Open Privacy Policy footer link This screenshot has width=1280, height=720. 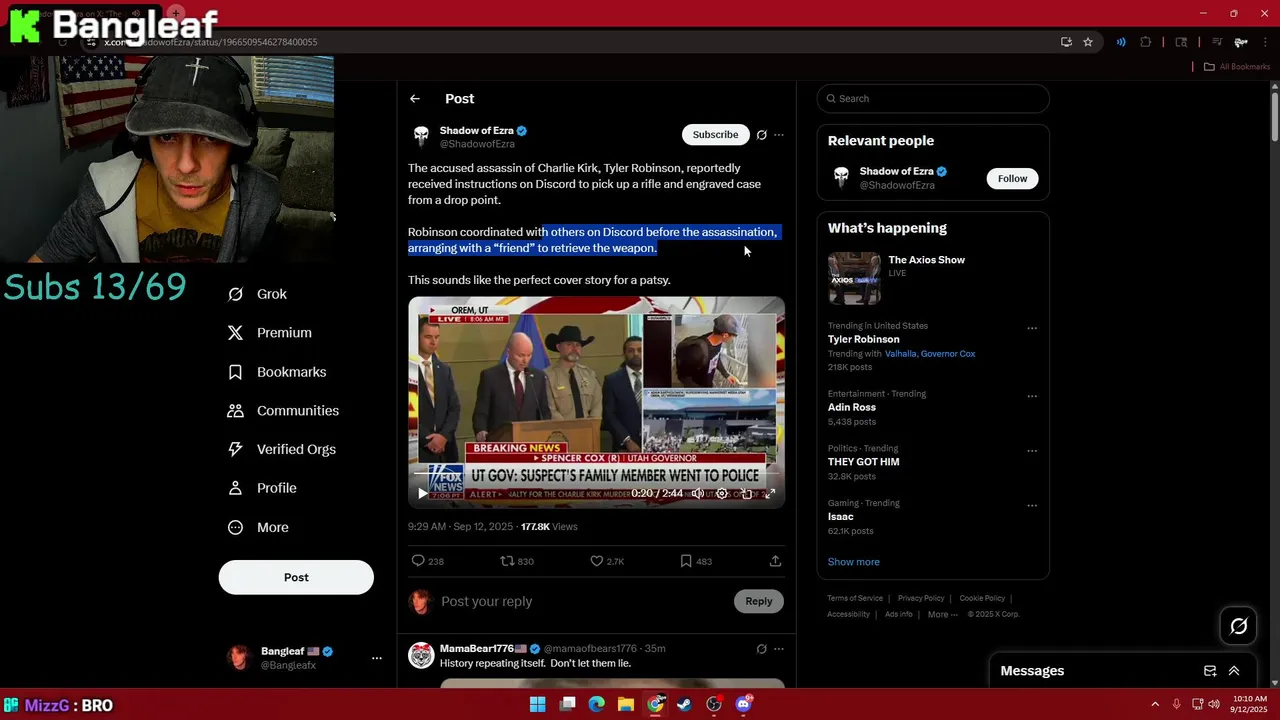[x=921, y=599]
